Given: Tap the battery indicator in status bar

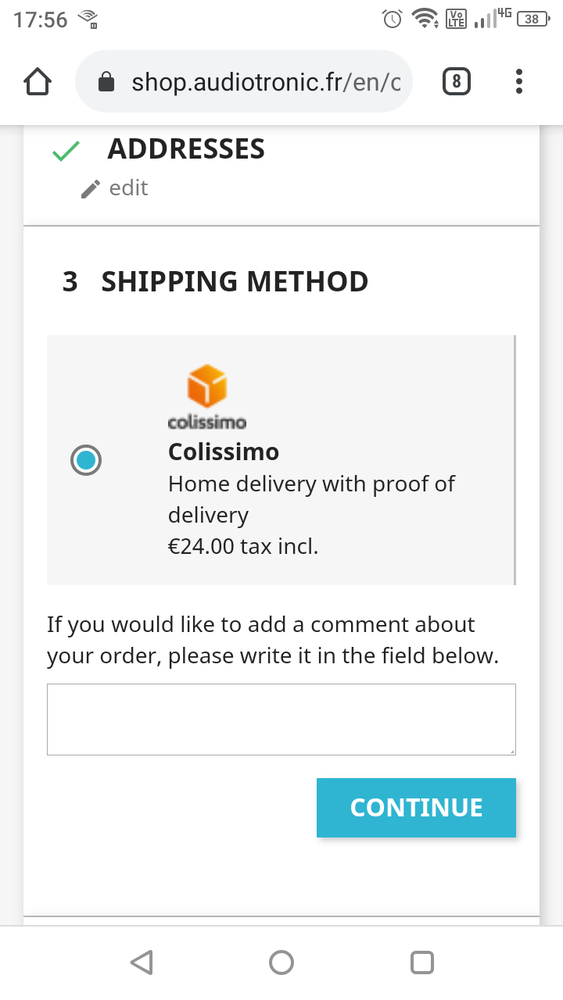Looking at the screenshot, I should pyautogui.click(x=533, y=19).
